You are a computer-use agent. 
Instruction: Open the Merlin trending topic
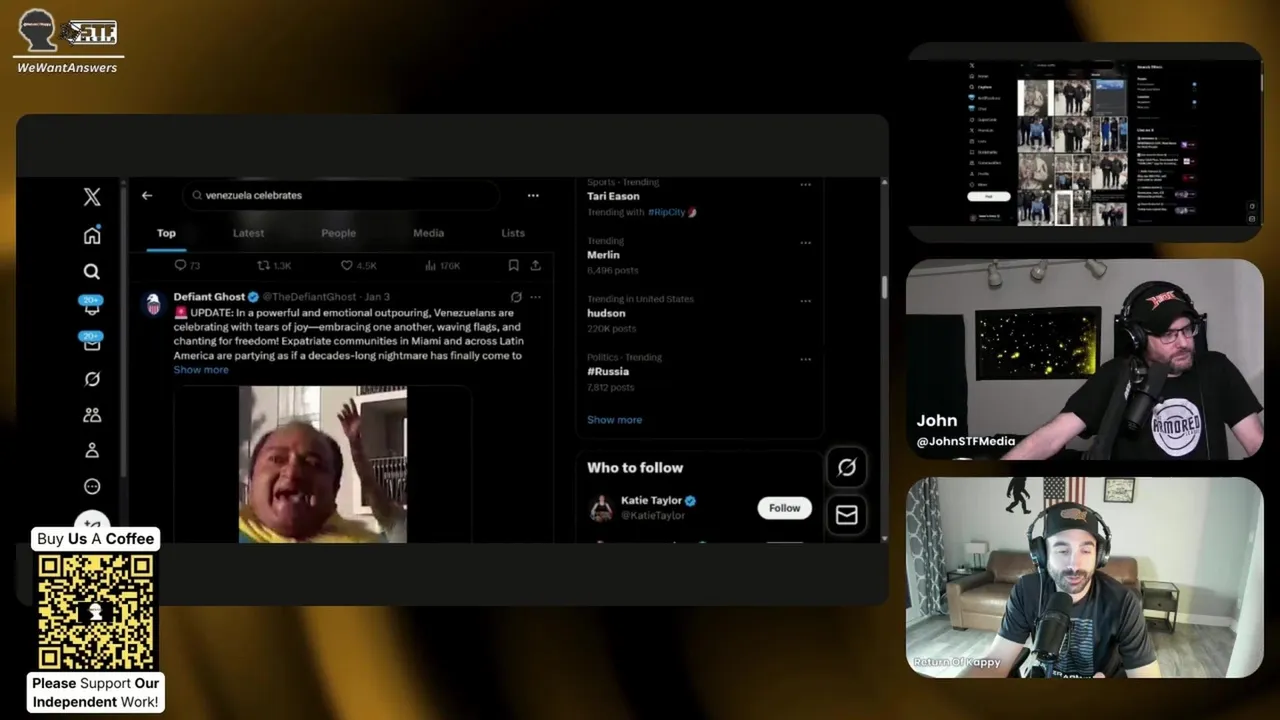pos(603,255)
